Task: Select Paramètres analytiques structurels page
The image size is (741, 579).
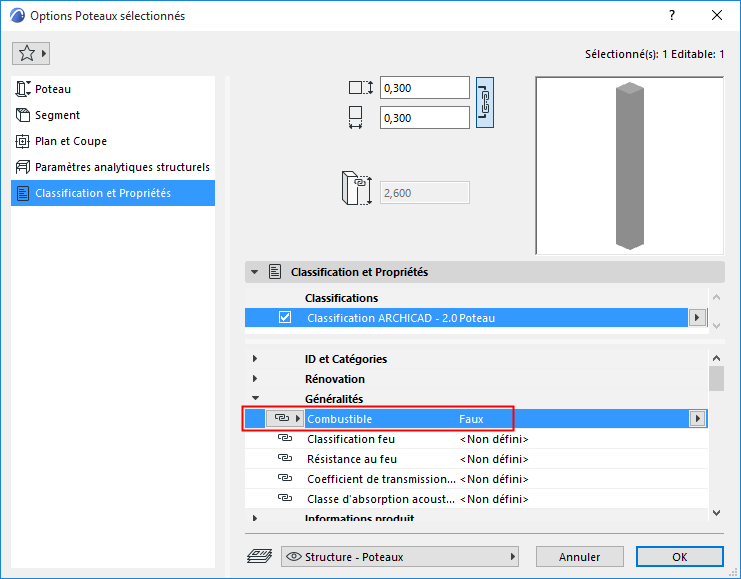Action: [x=122, y=167]
